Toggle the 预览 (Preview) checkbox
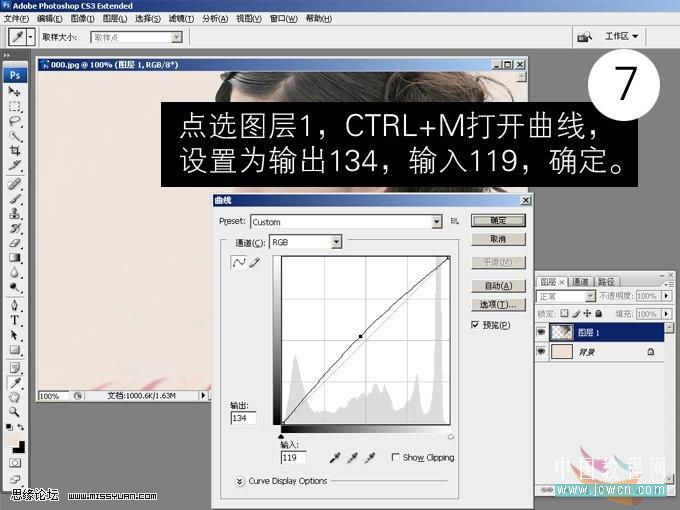The image size is (680, 510). [x=475, y=325]
